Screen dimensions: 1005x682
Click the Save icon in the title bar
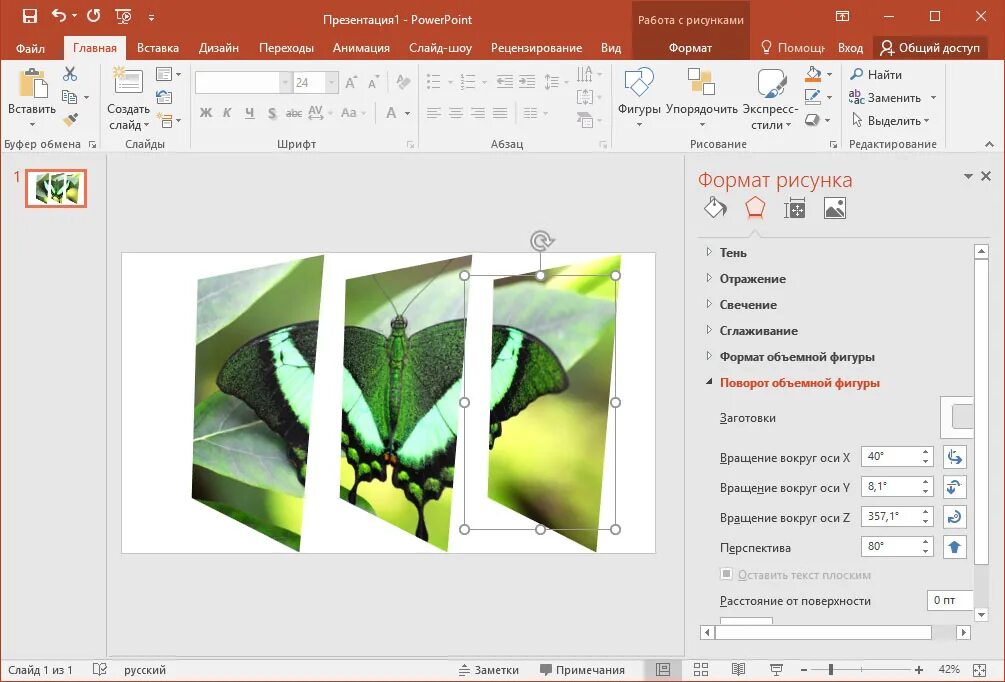(29, 17)
